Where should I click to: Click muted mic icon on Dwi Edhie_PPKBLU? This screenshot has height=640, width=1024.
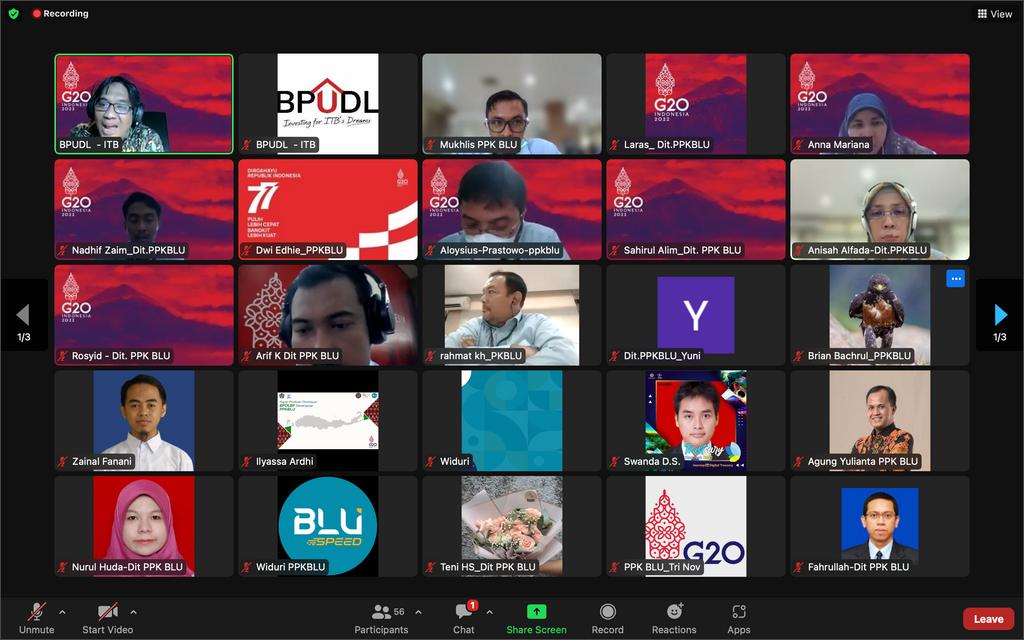247,250
